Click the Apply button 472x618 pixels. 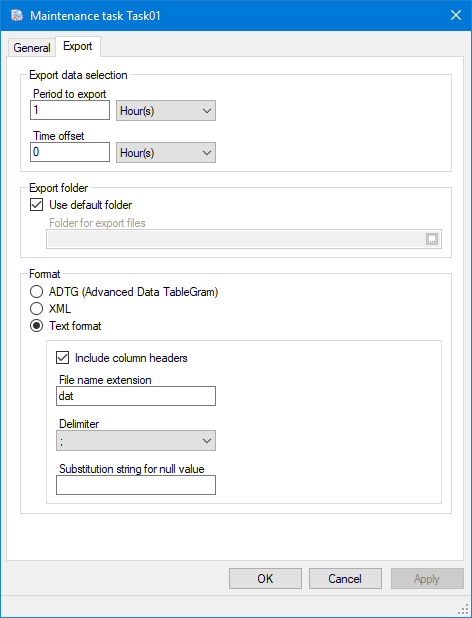(x=427, y=579)
